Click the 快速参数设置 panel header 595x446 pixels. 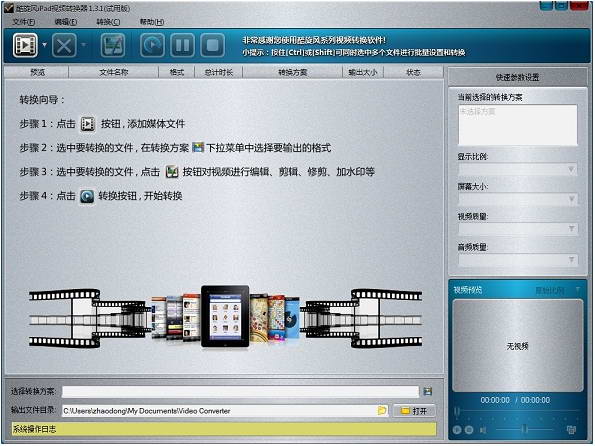tap(517, 77)
